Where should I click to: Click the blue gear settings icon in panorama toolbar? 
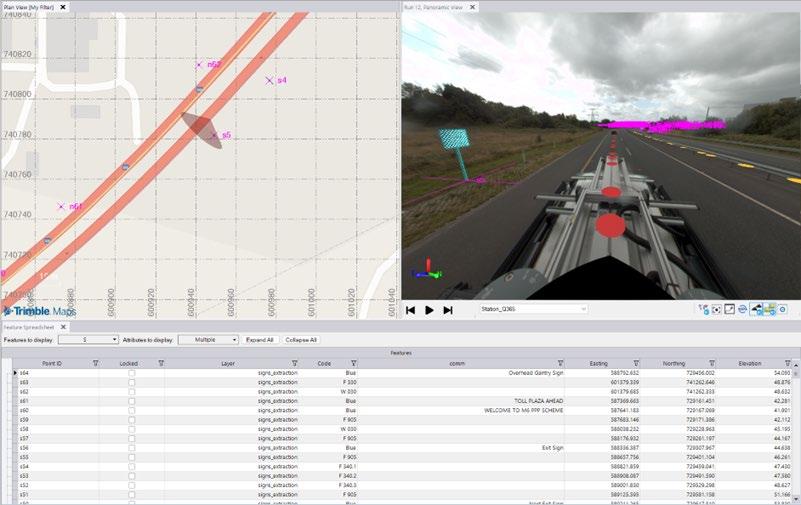coord(783,309)
